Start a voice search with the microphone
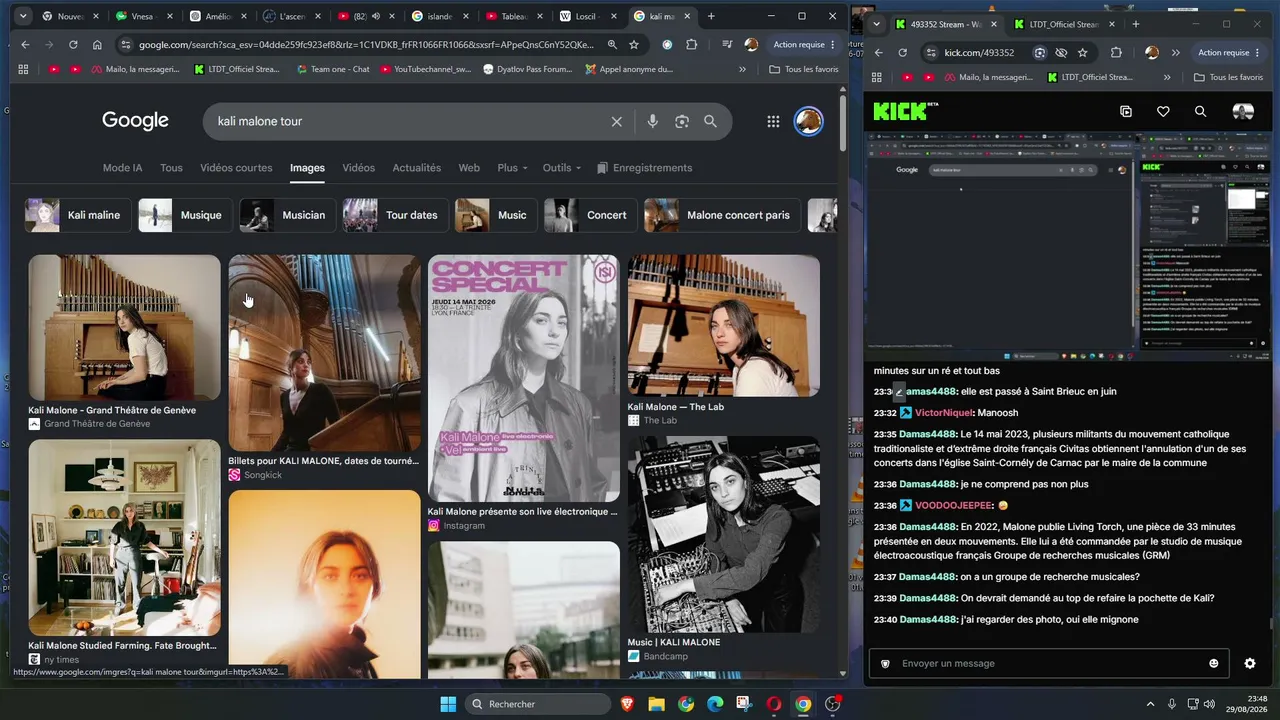 (x=652, y=121)
